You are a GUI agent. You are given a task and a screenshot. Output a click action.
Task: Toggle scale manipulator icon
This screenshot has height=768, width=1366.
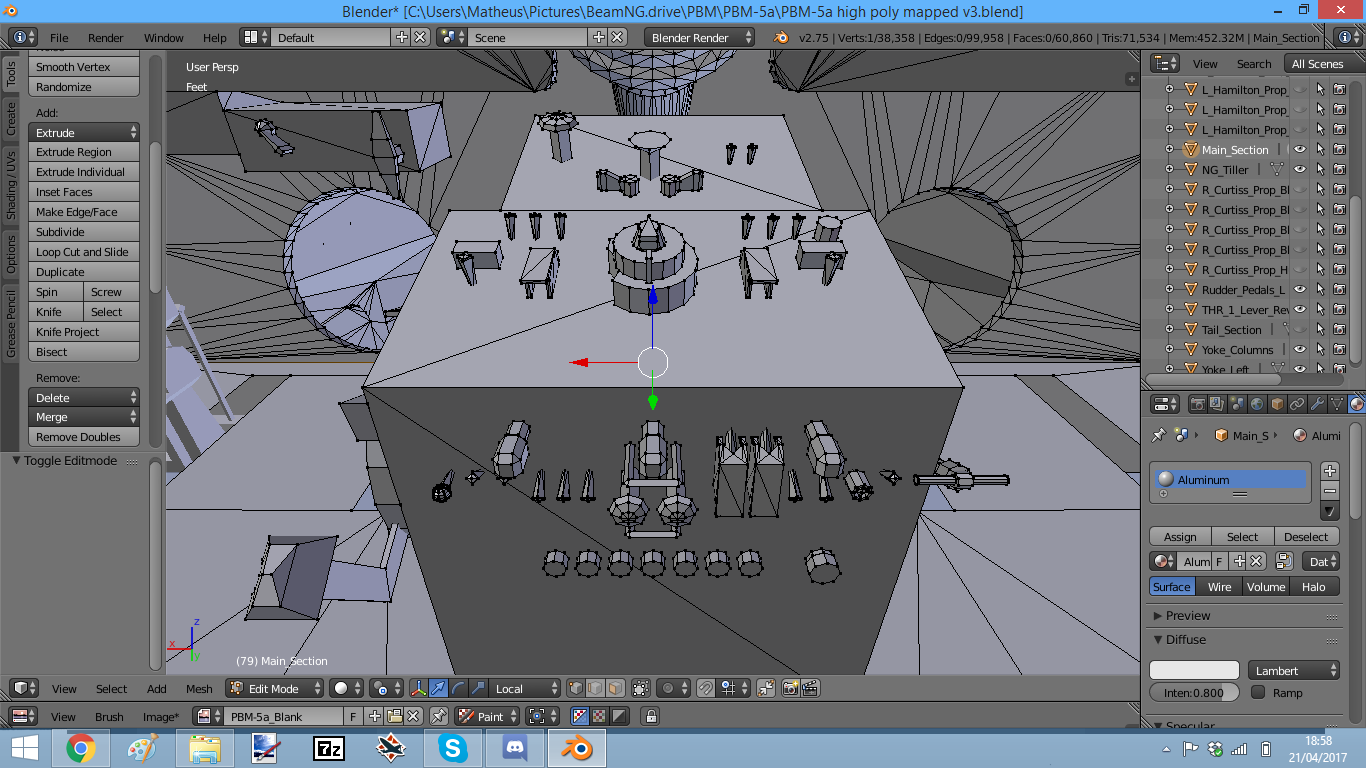pos(479,688)
